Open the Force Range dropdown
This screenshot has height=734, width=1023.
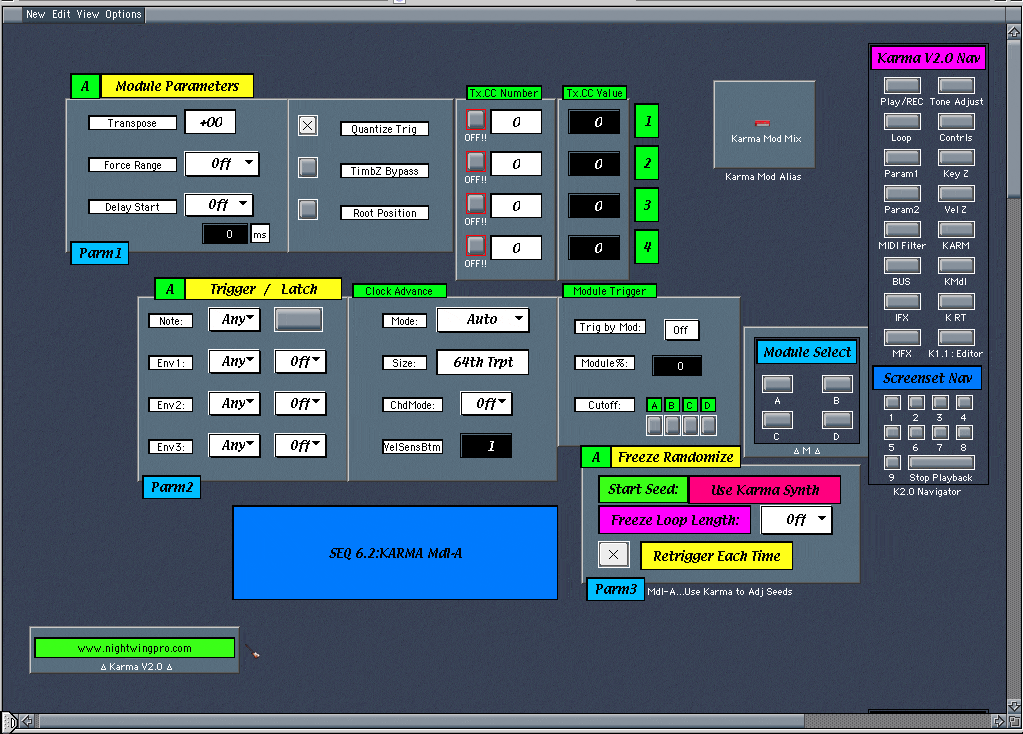point(221,164)
